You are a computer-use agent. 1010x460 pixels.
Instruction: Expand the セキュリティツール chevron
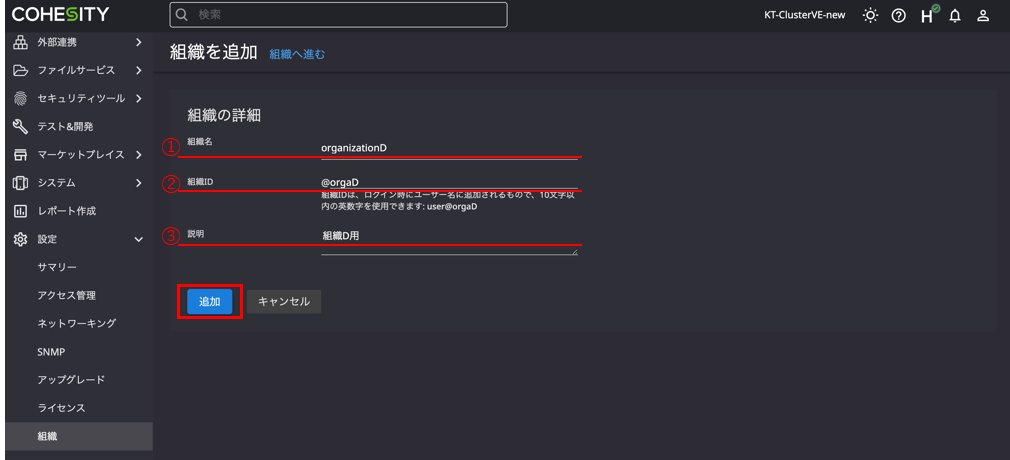click(138, 99)
